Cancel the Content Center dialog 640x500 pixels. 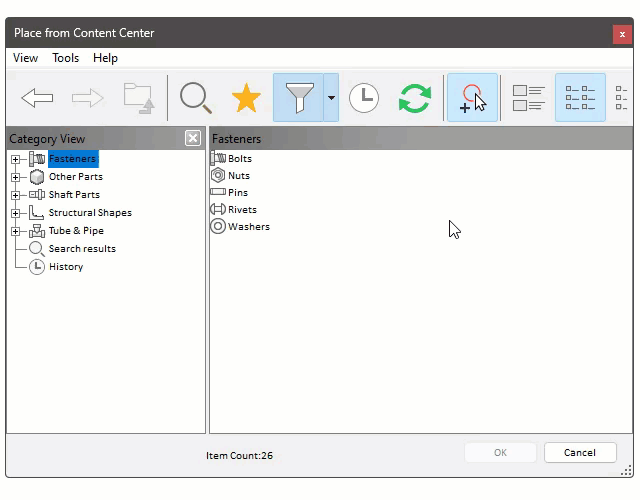click(580, 452)
